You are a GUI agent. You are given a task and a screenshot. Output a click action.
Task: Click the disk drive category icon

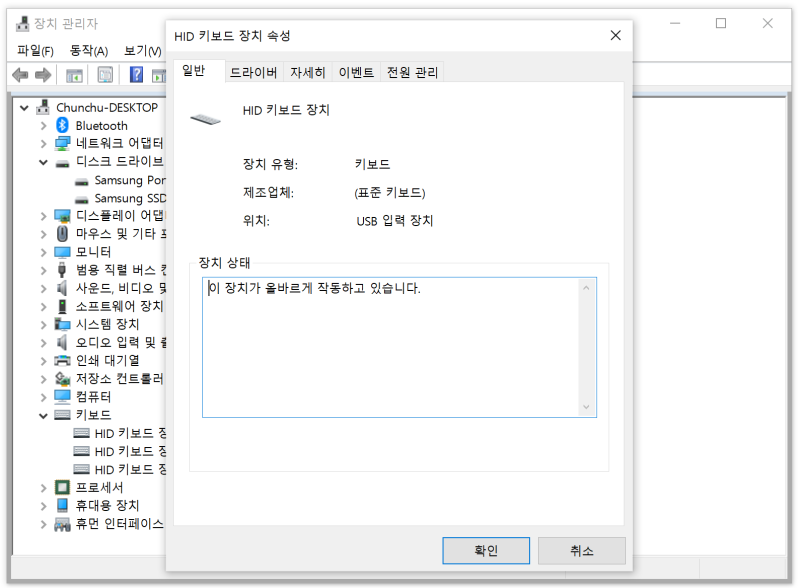coord(62,163)
